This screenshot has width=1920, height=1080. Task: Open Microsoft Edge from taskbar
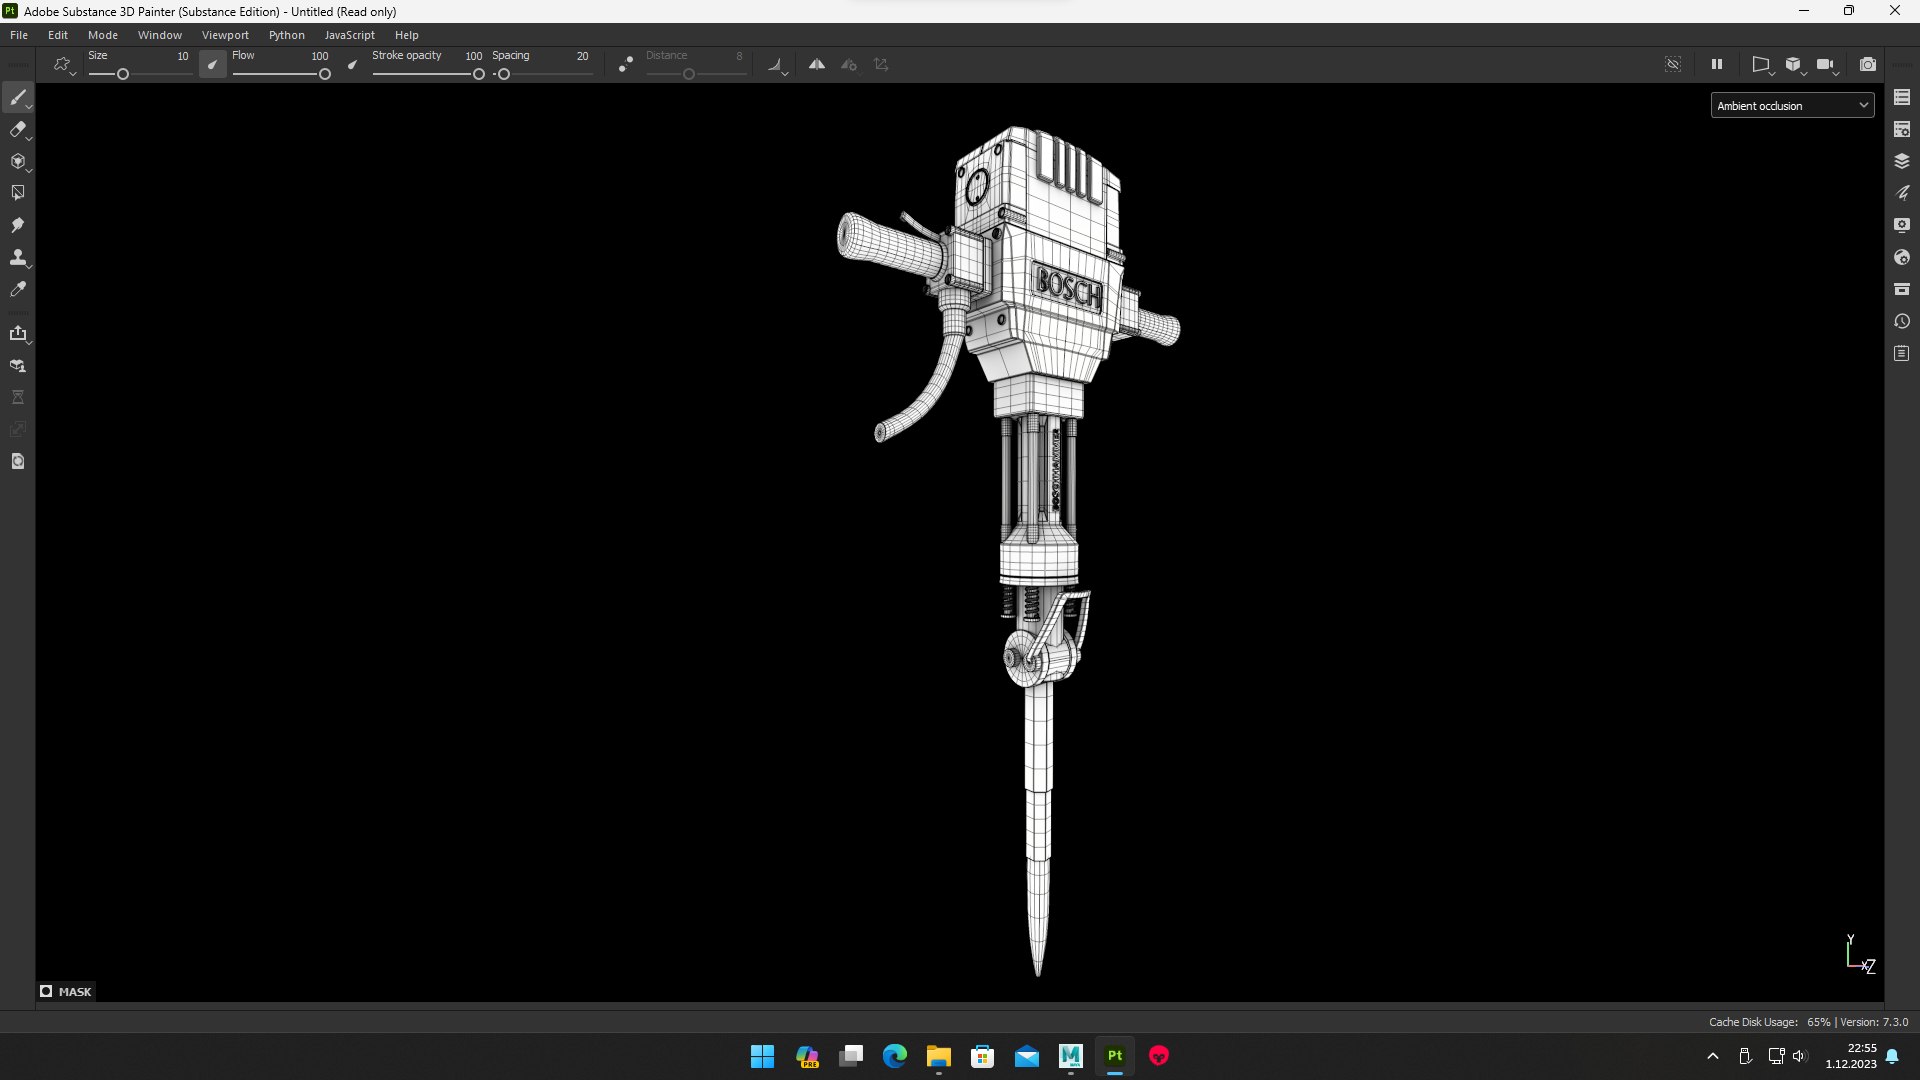(x=895, y=1056)
